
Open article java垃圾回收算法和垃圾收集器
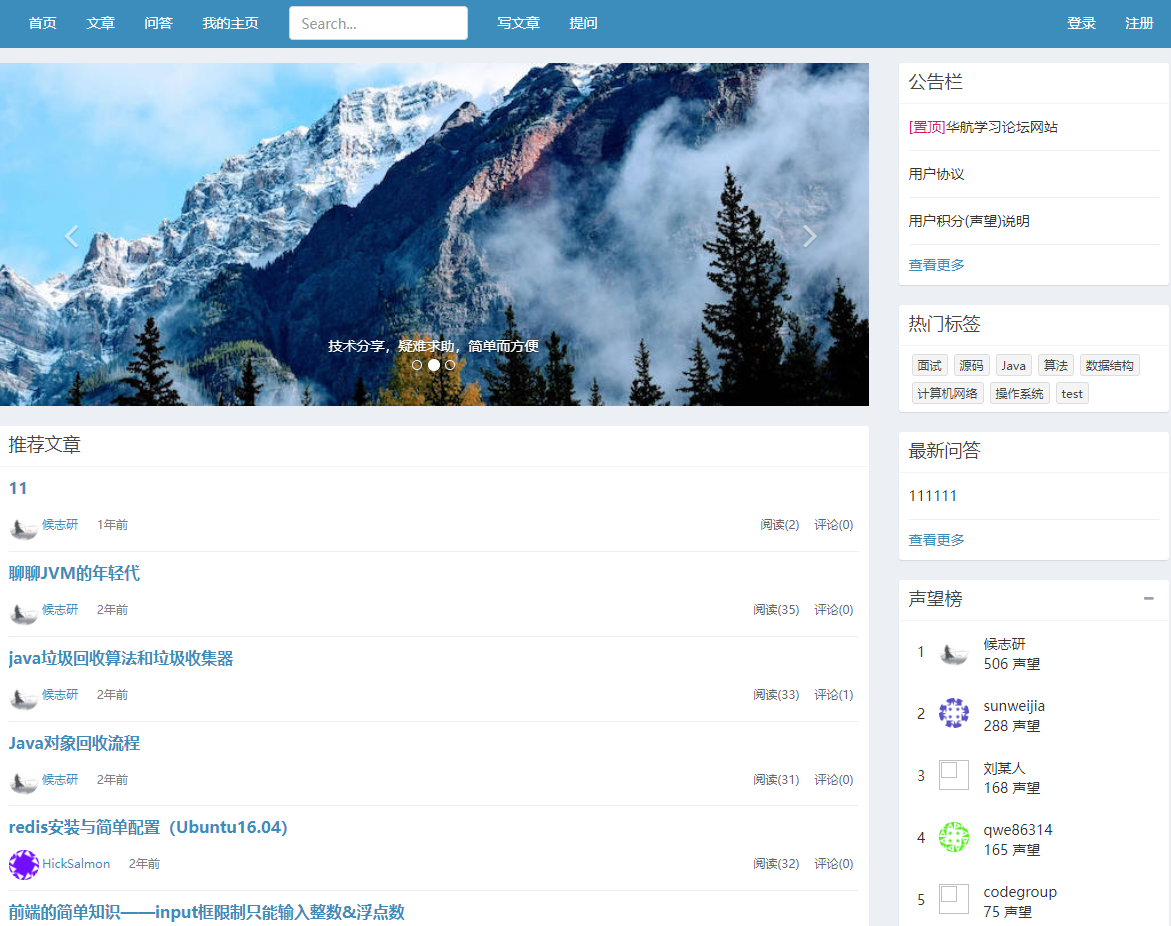point(121,658)
